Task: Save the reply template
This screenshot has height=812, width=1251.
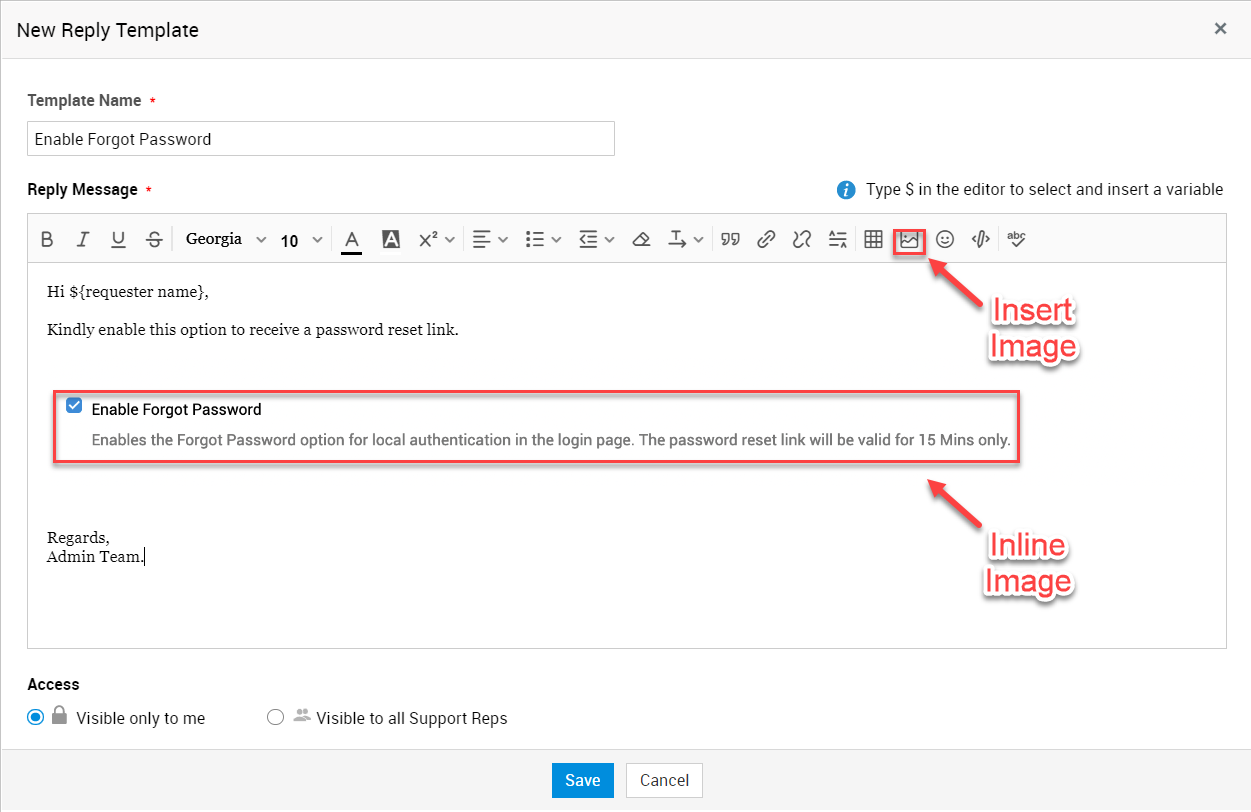Action: 582,780
